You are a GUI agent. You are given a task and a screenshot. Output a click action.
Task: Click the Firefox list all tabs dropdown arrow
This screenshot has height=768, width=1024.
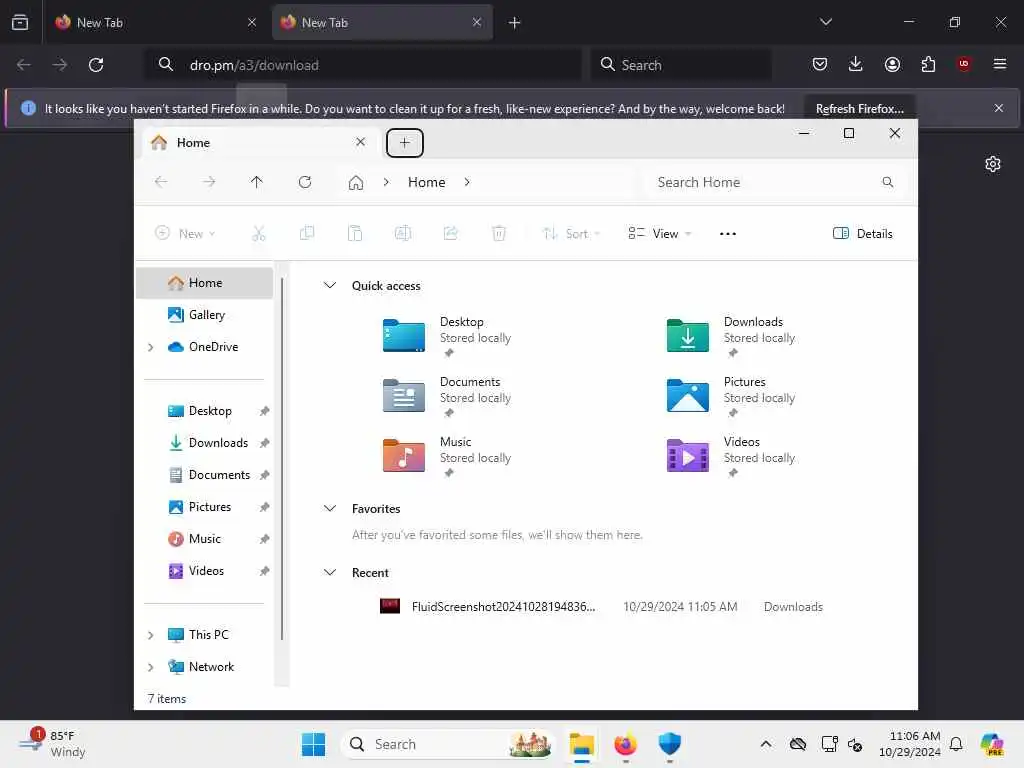click(x=825, y=22)
